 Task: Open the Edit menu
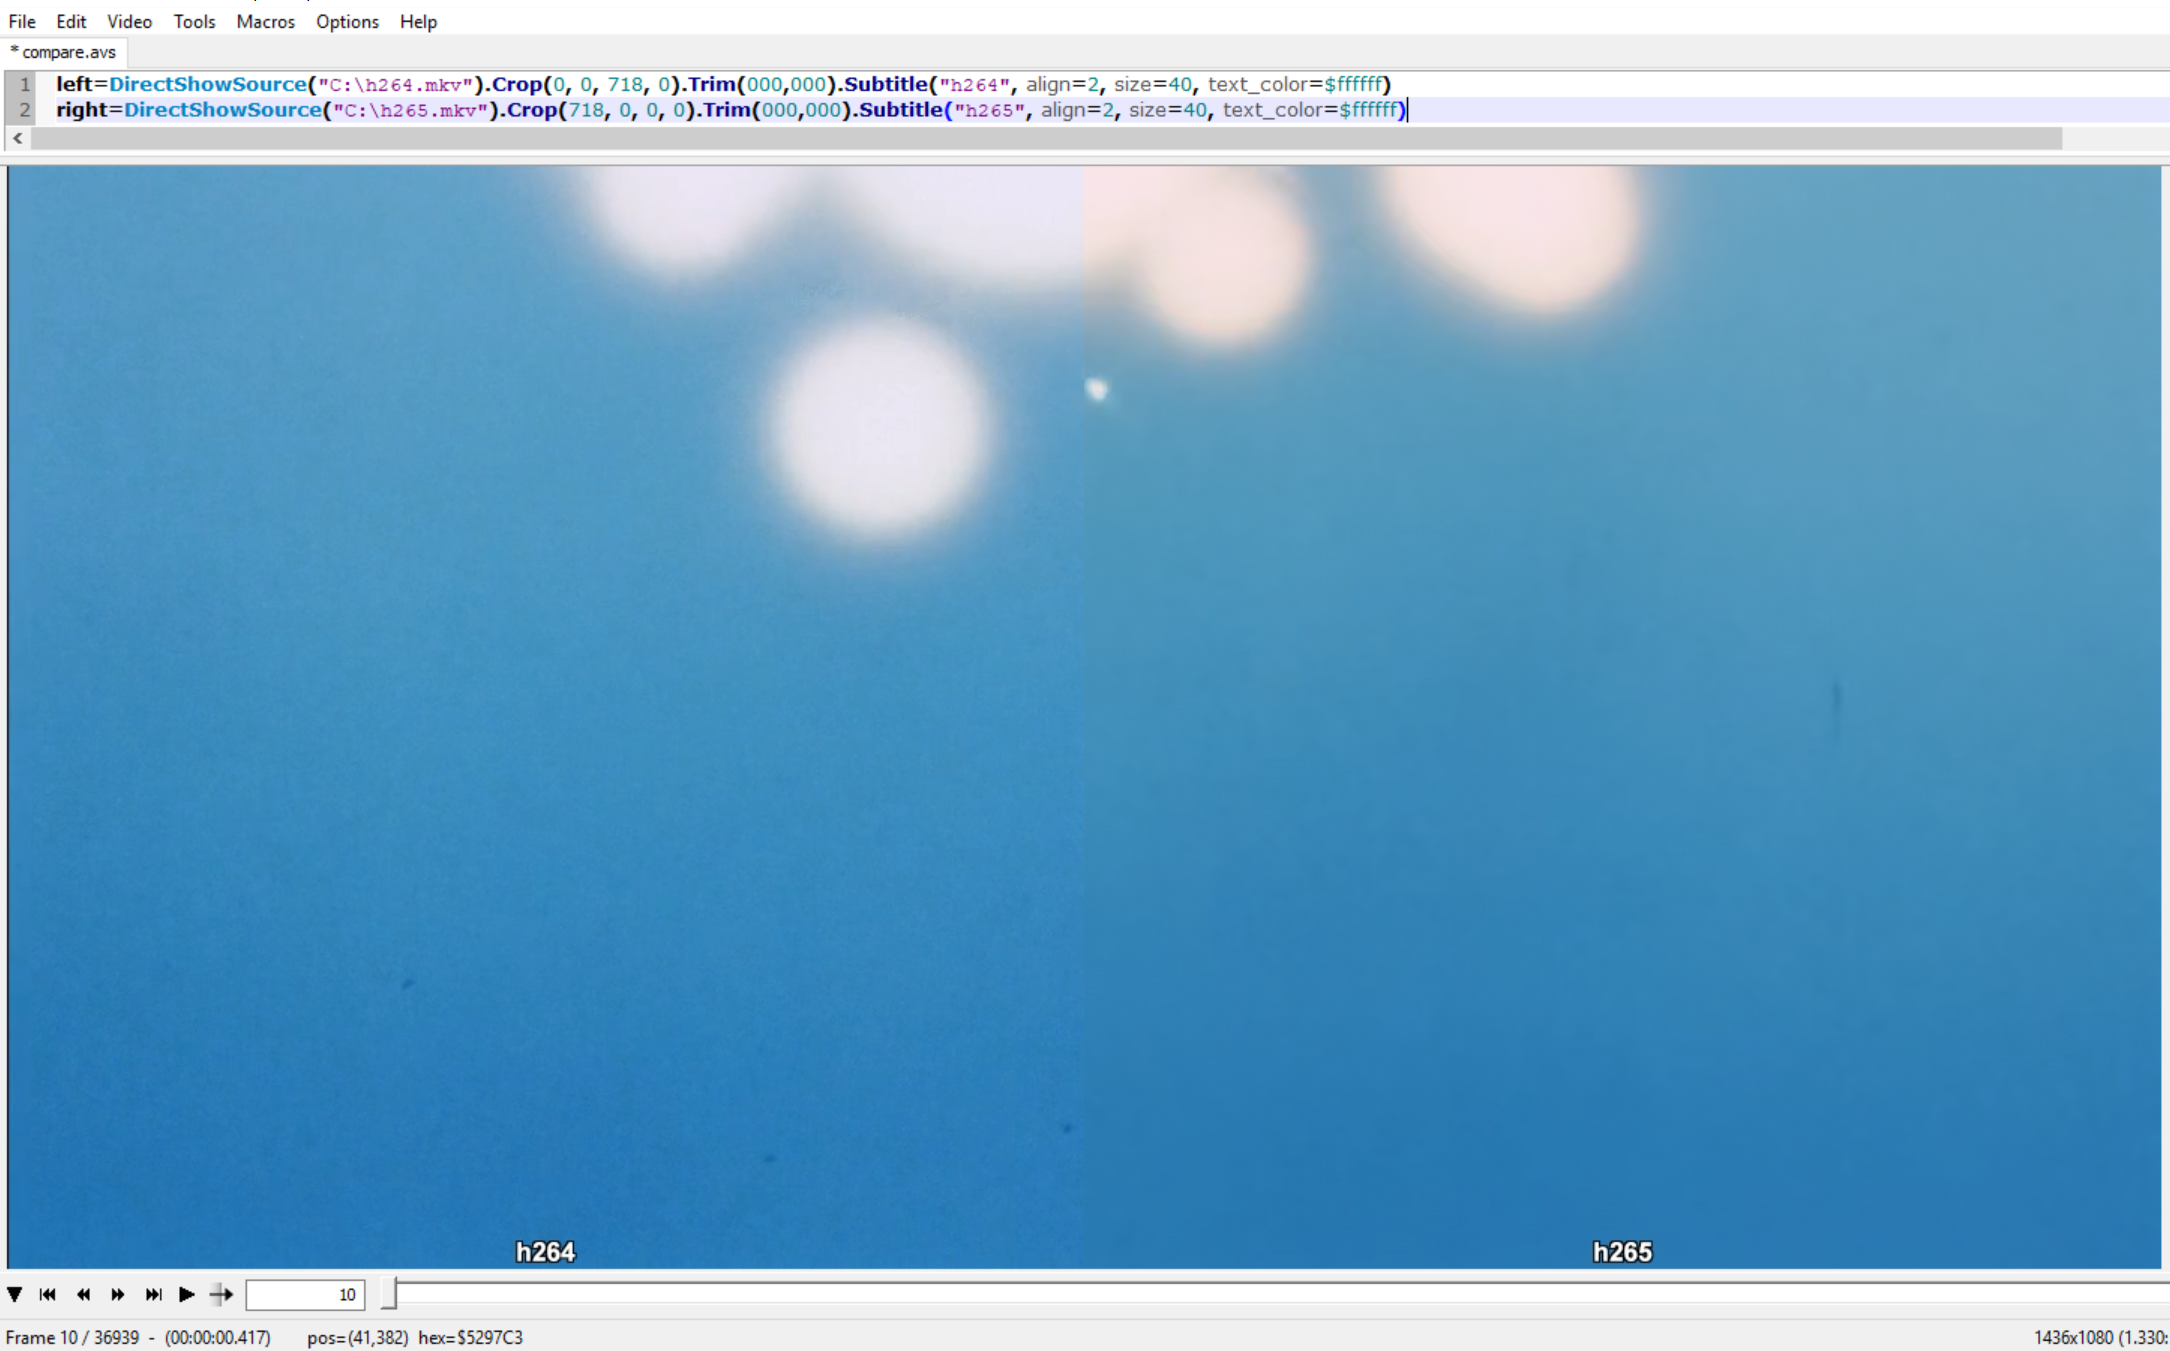(71, 21)
